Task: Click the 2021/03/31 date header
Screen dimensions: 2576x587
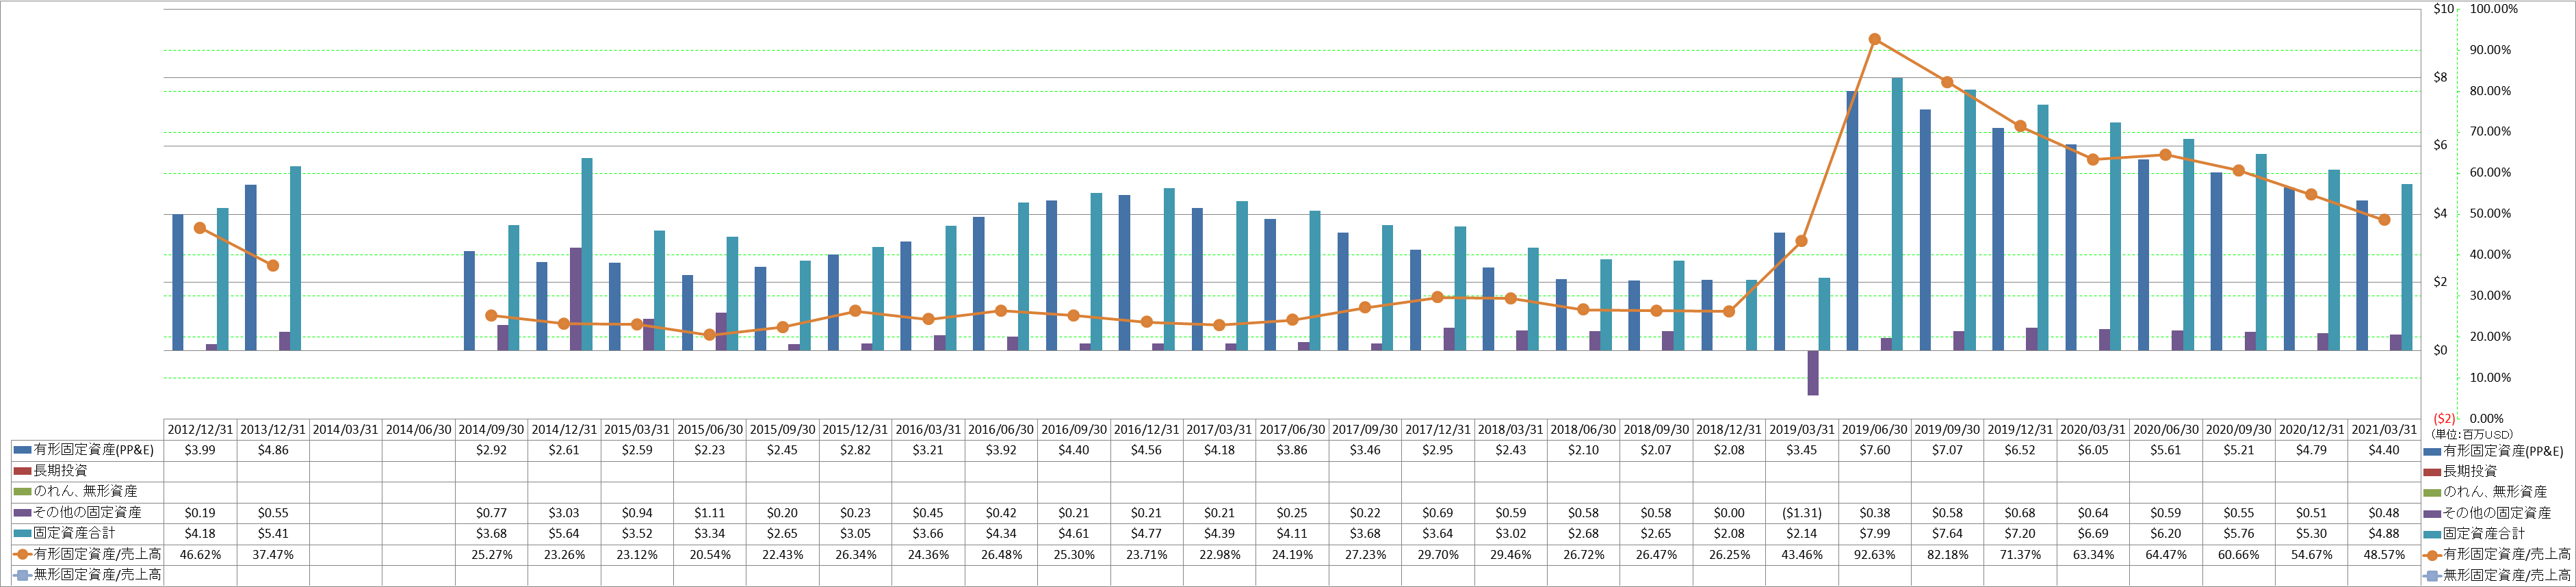Action: coord(2384,429)
